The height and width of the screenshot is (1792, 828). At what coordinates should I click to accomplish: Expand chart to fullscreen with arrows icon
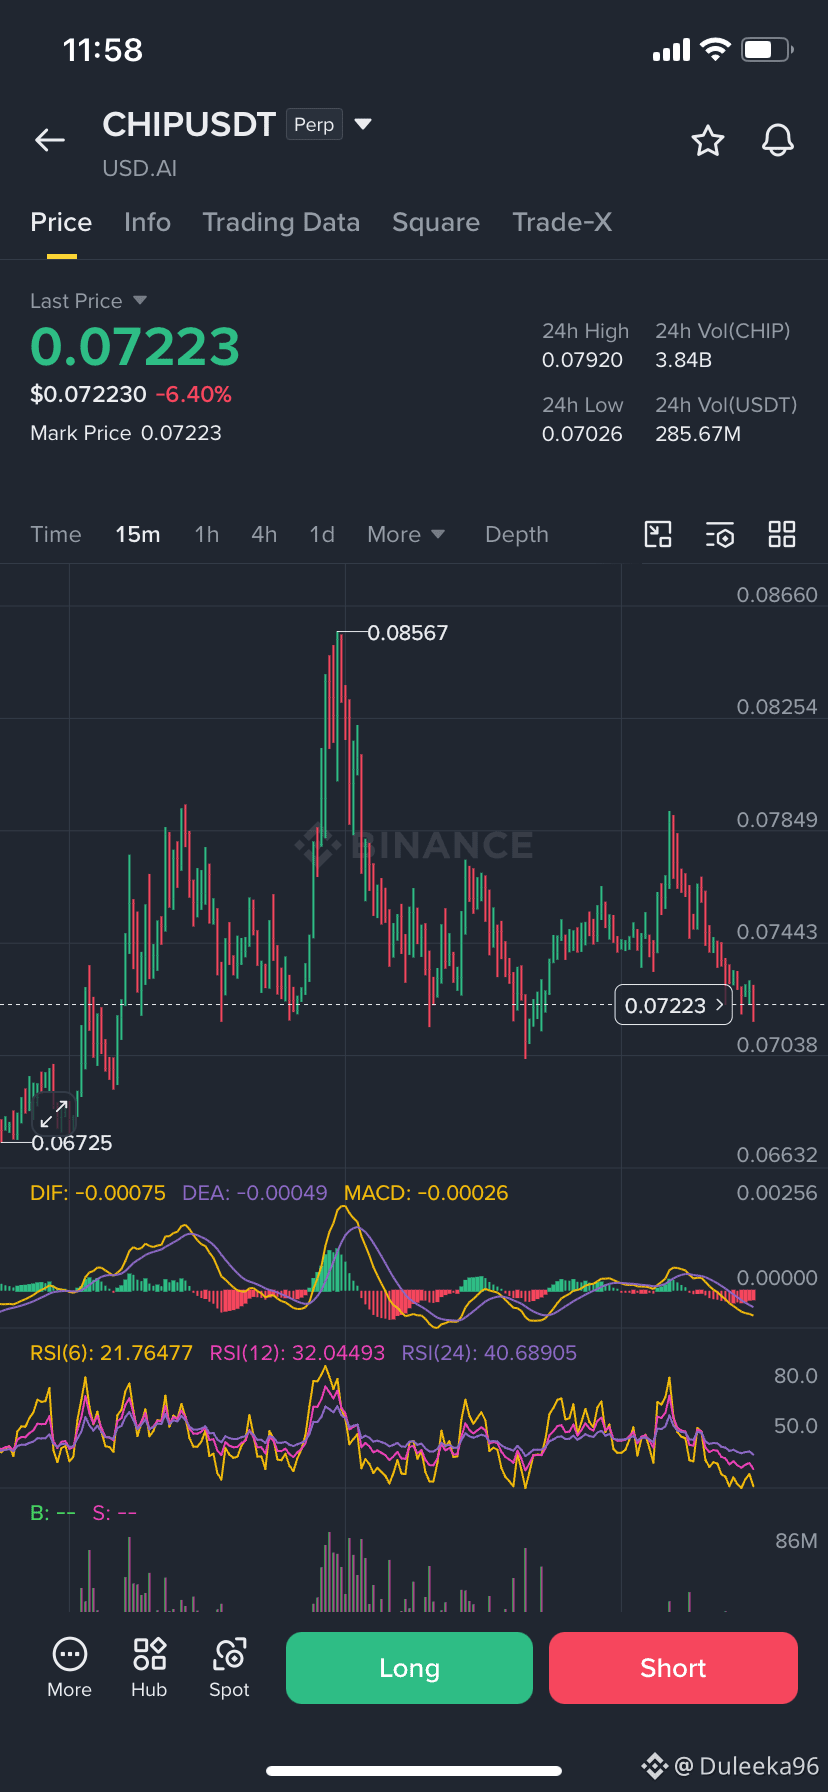pos(54,1113)
